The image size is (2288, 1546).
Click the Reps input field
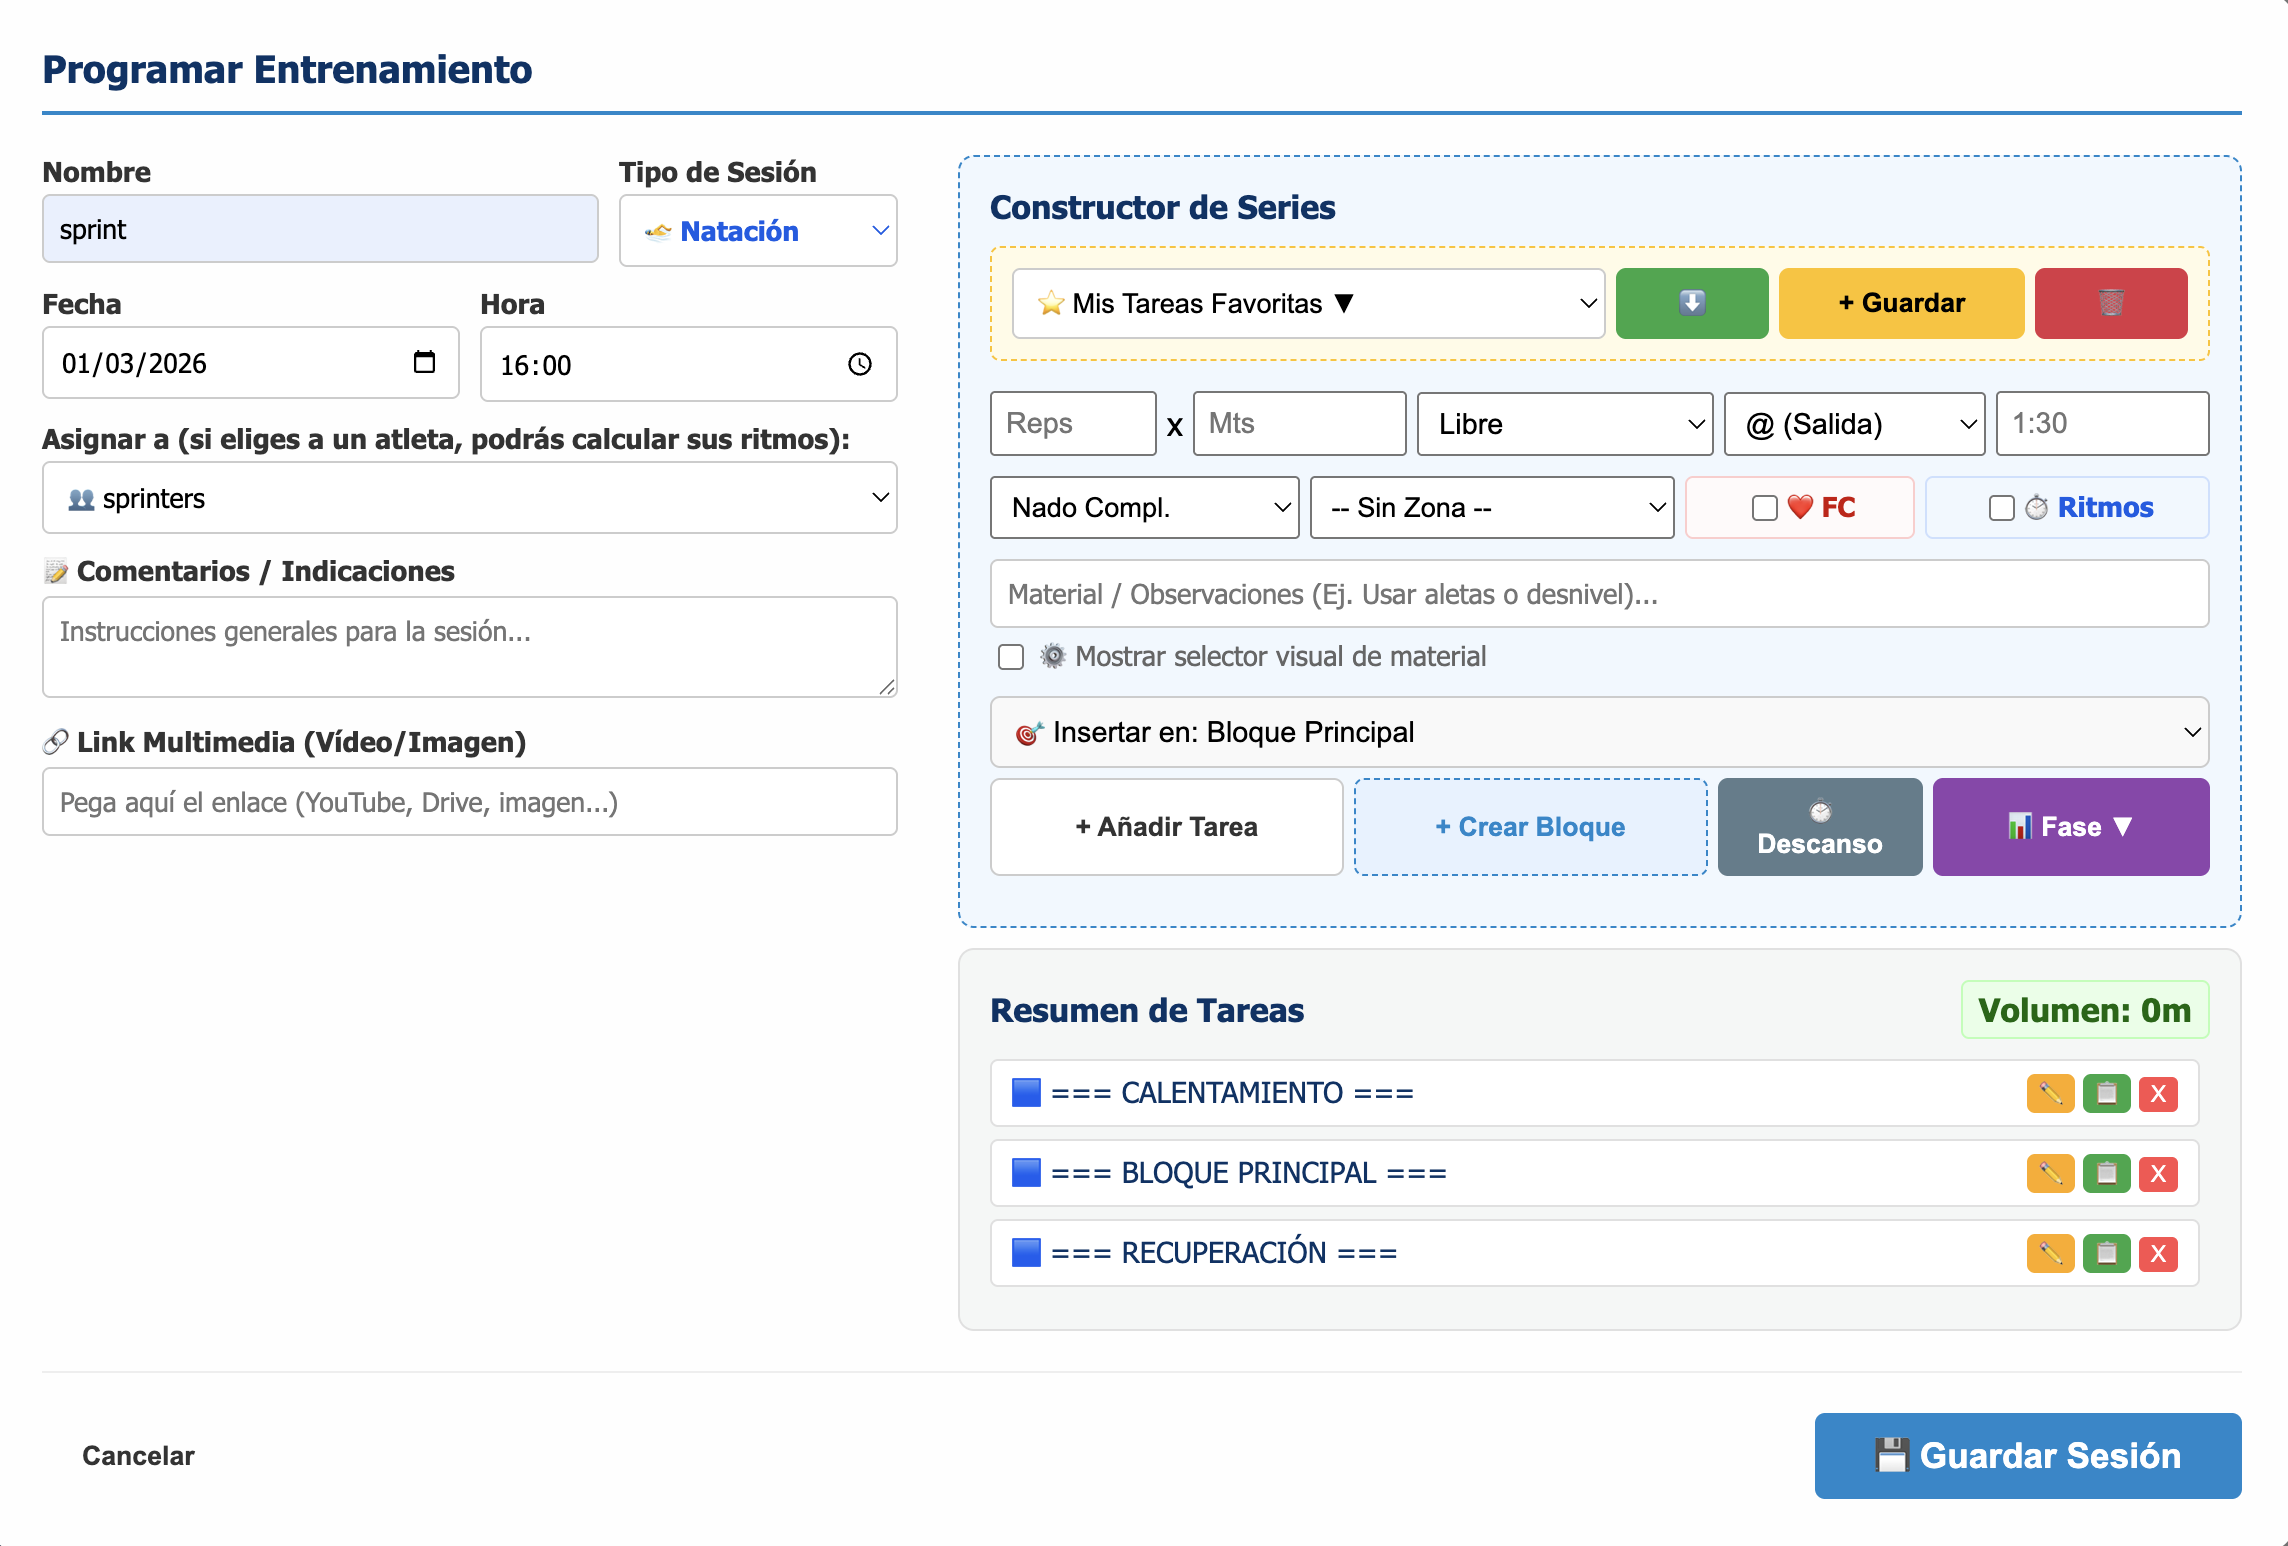1072,424
